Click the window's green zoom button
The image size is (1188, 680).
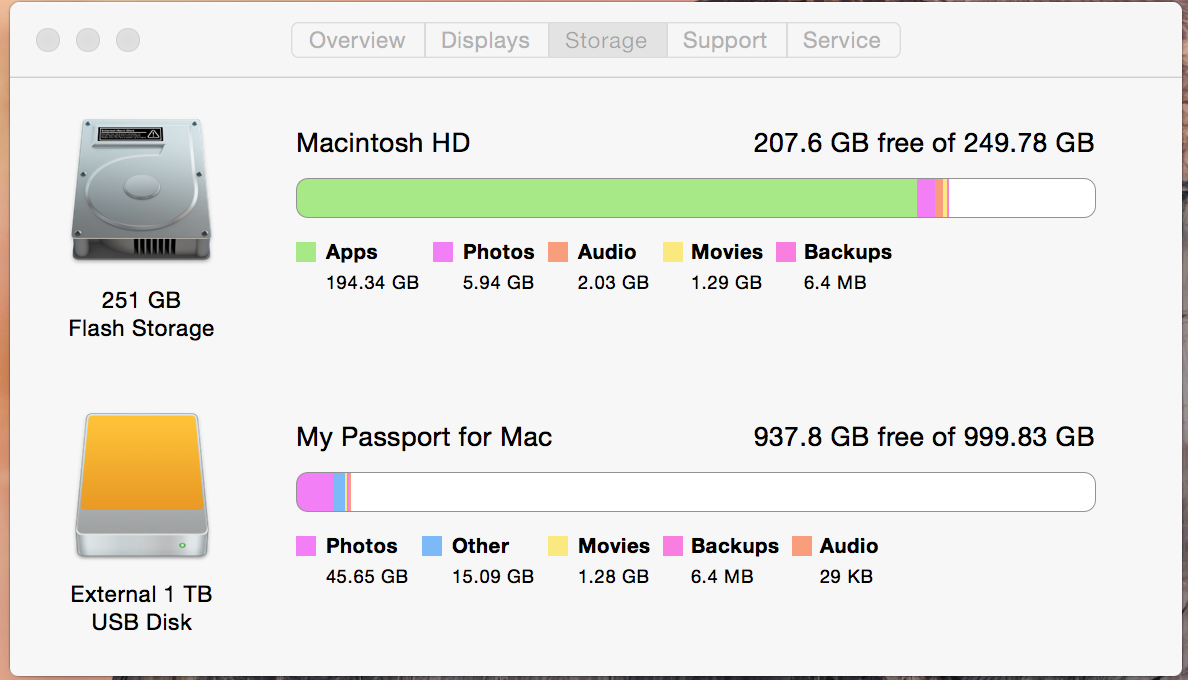pyautogui.click(x=128, y=41)
